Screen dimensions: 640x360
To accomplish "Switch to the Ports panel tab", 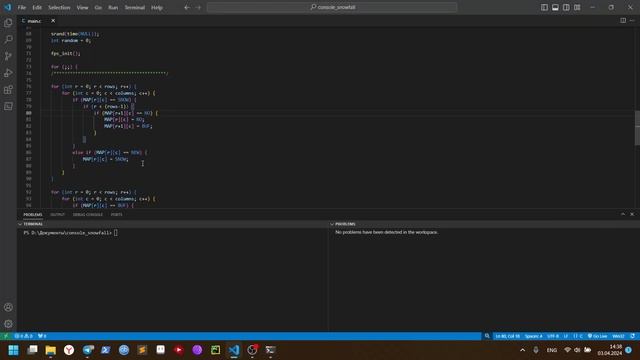I will point(117,215).
